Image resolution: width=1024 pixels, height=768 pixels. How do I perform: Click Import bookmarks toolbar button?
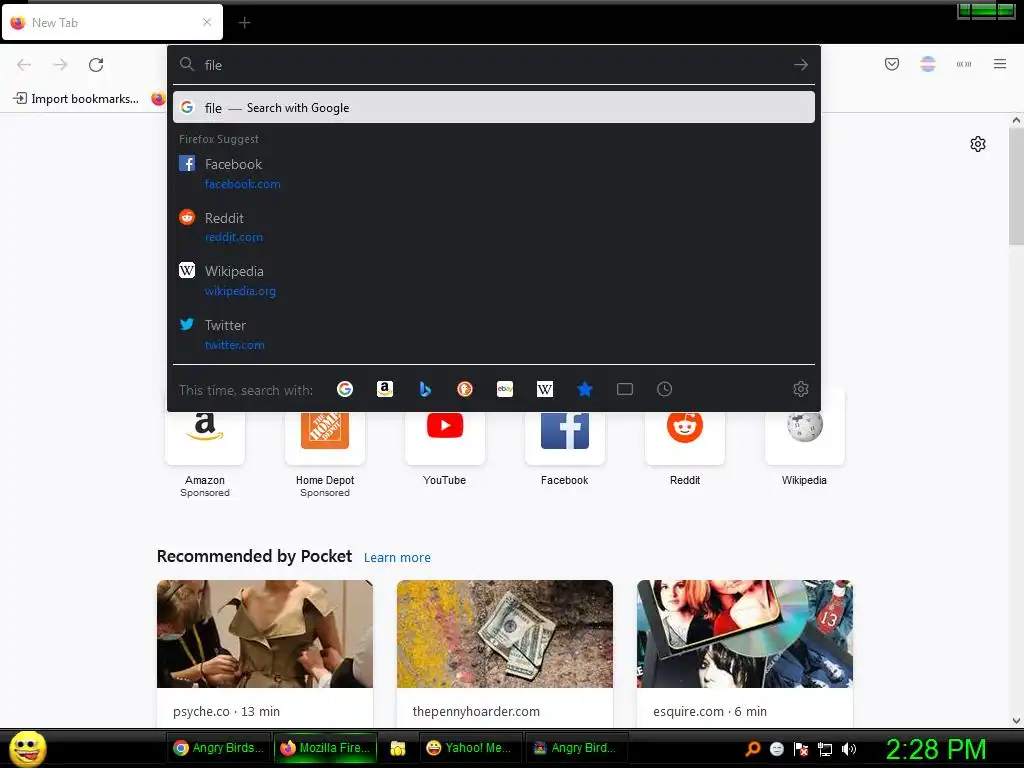(x=76, y=99)
